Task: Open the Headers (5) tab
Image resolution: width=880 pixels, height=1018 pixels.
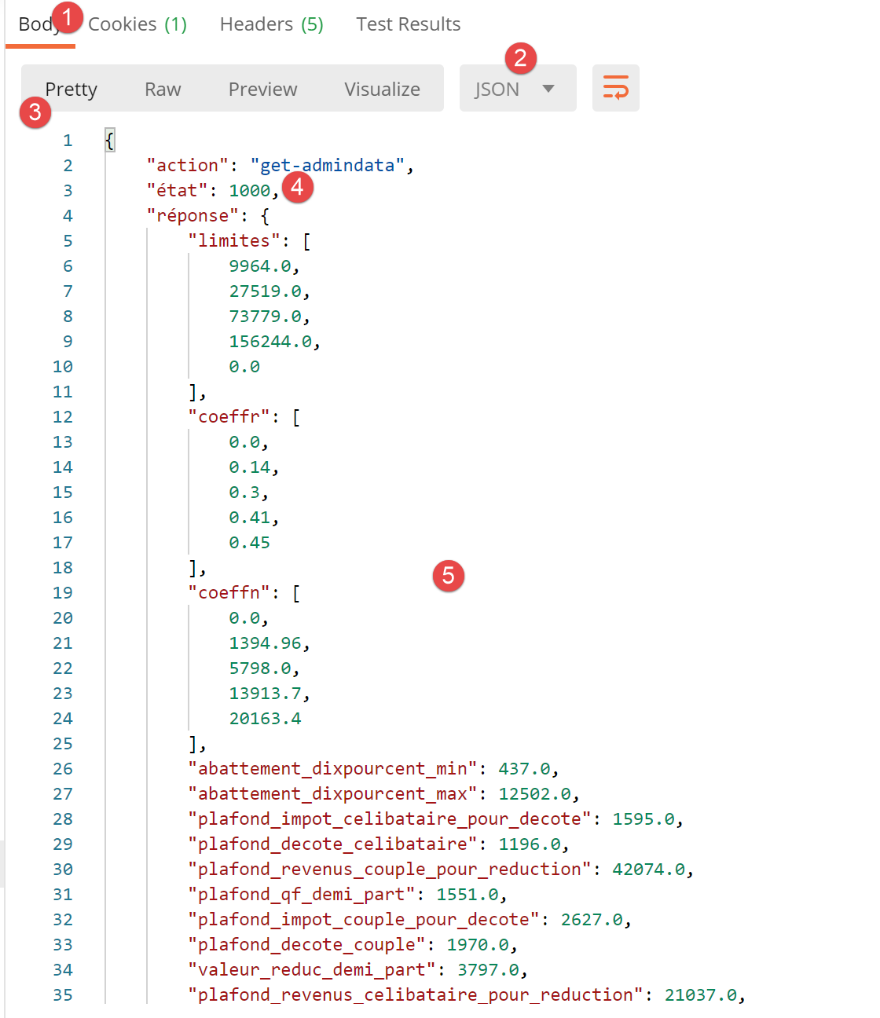Action: coord(271,24)
